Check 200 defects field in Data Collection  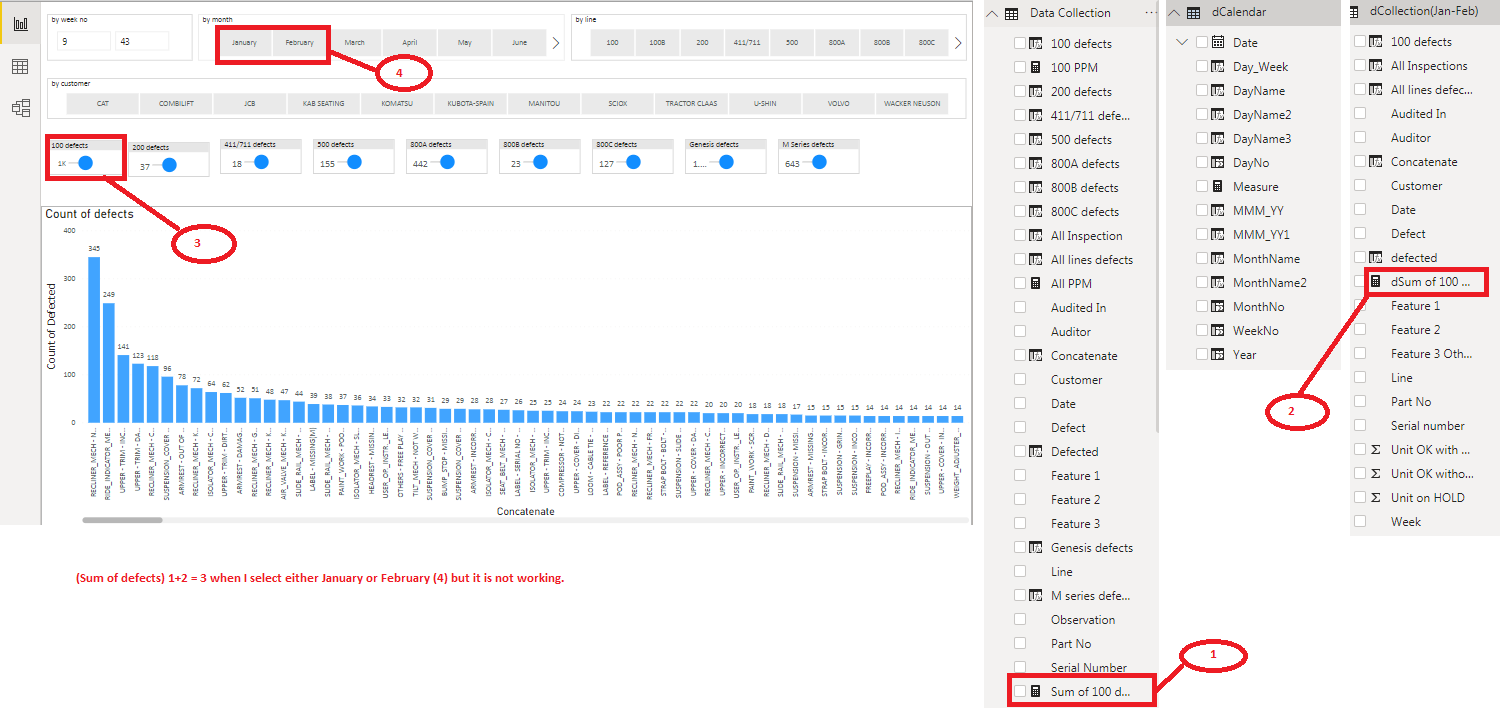(x=1019, y=91)
